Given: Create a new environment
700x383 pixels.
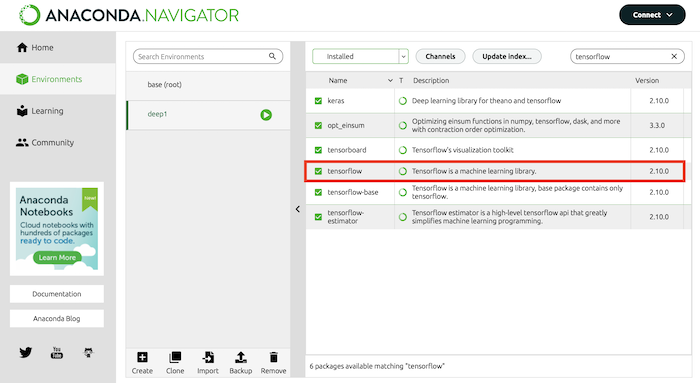Looking at the screenshot, I should (x=142, y=362).
